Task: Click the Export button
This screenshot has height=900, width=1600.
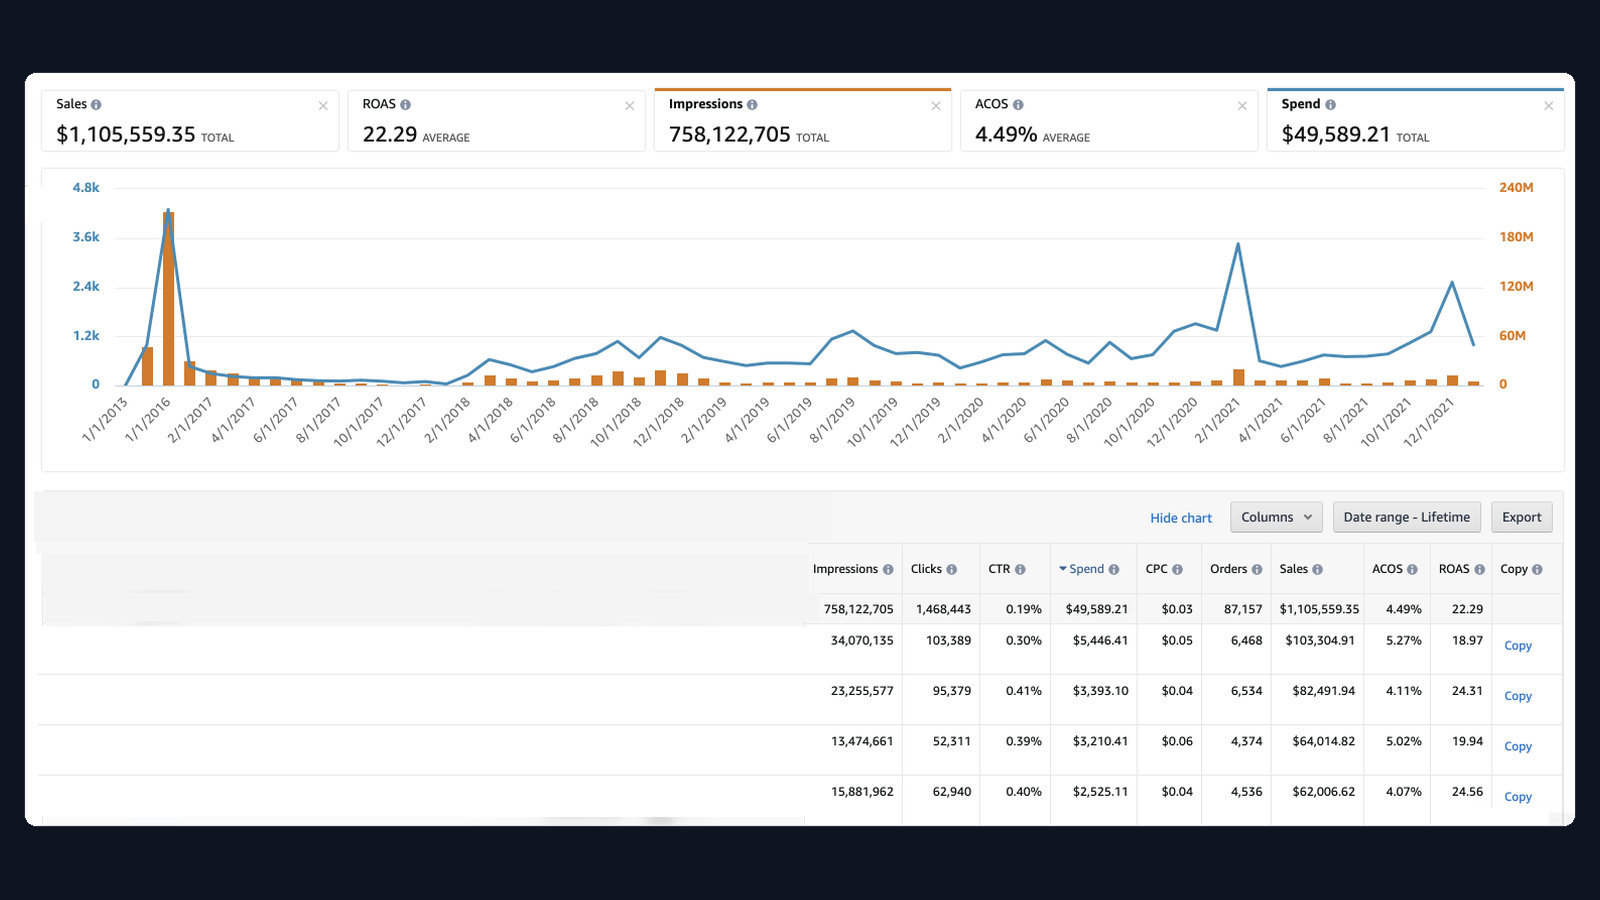Action: [x=1521, y=517]
